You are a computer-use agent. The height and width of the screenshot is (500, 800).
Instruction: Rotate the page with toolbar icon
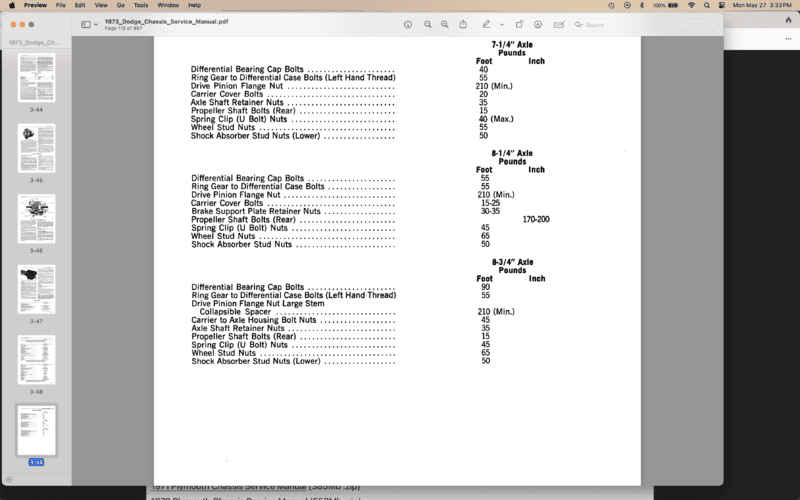[x=519, y=24]
